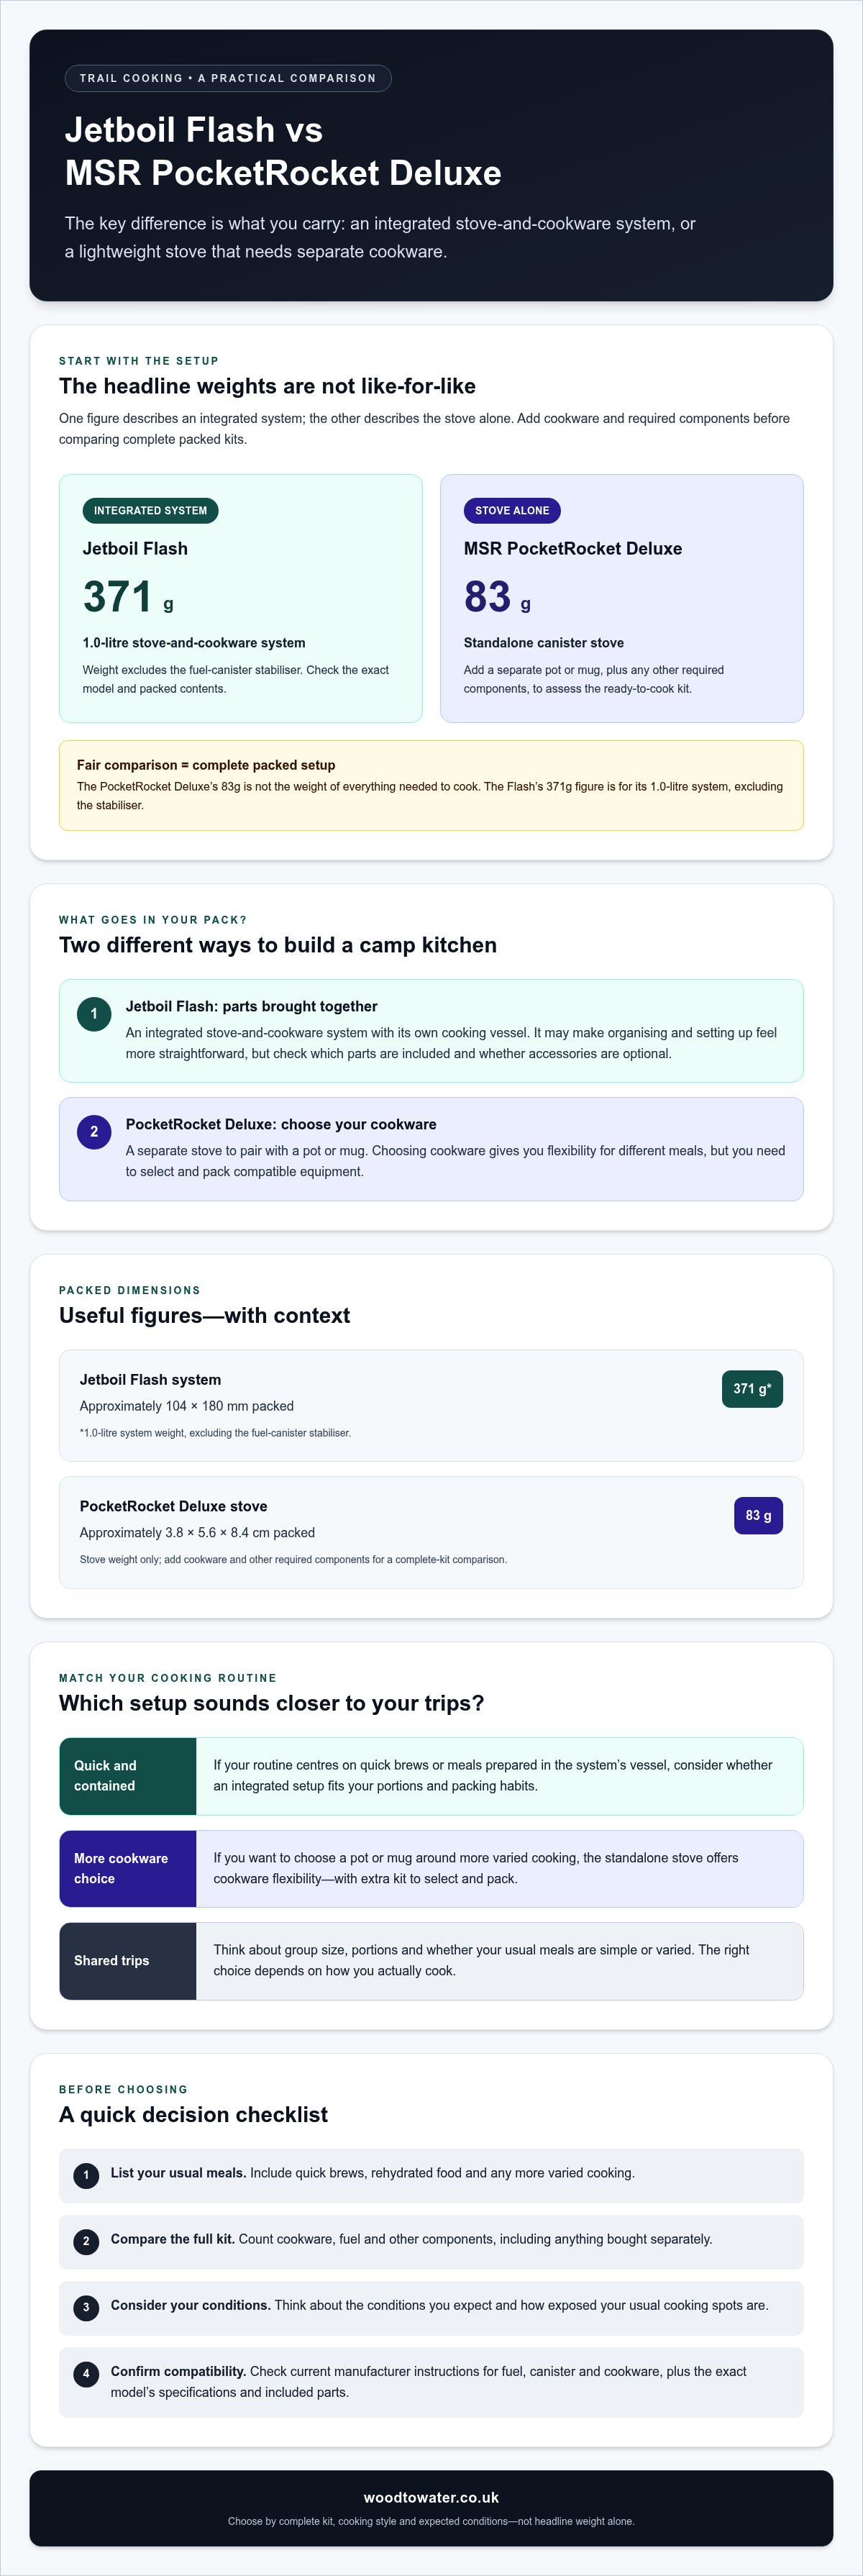Click the numbered circle 2 beside PocketRocket Deluxe cookware
Viewport: 863px width, 2576px height.
point(94,1131)
